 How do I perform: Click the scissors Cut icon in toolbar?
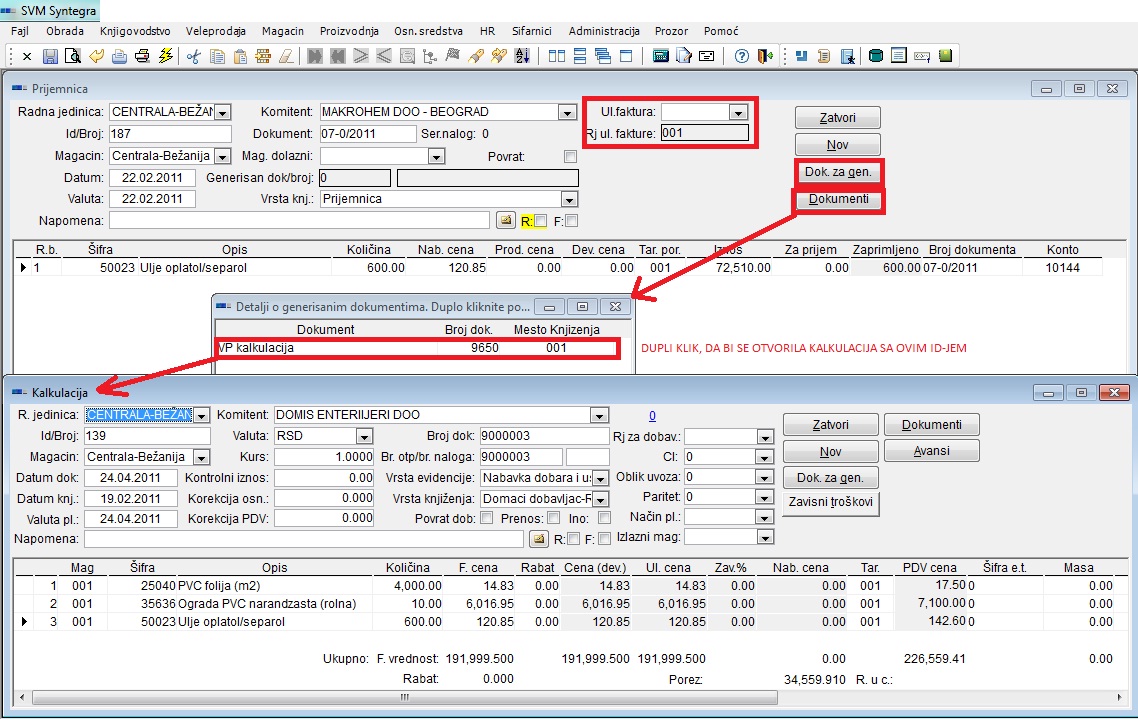193,56
